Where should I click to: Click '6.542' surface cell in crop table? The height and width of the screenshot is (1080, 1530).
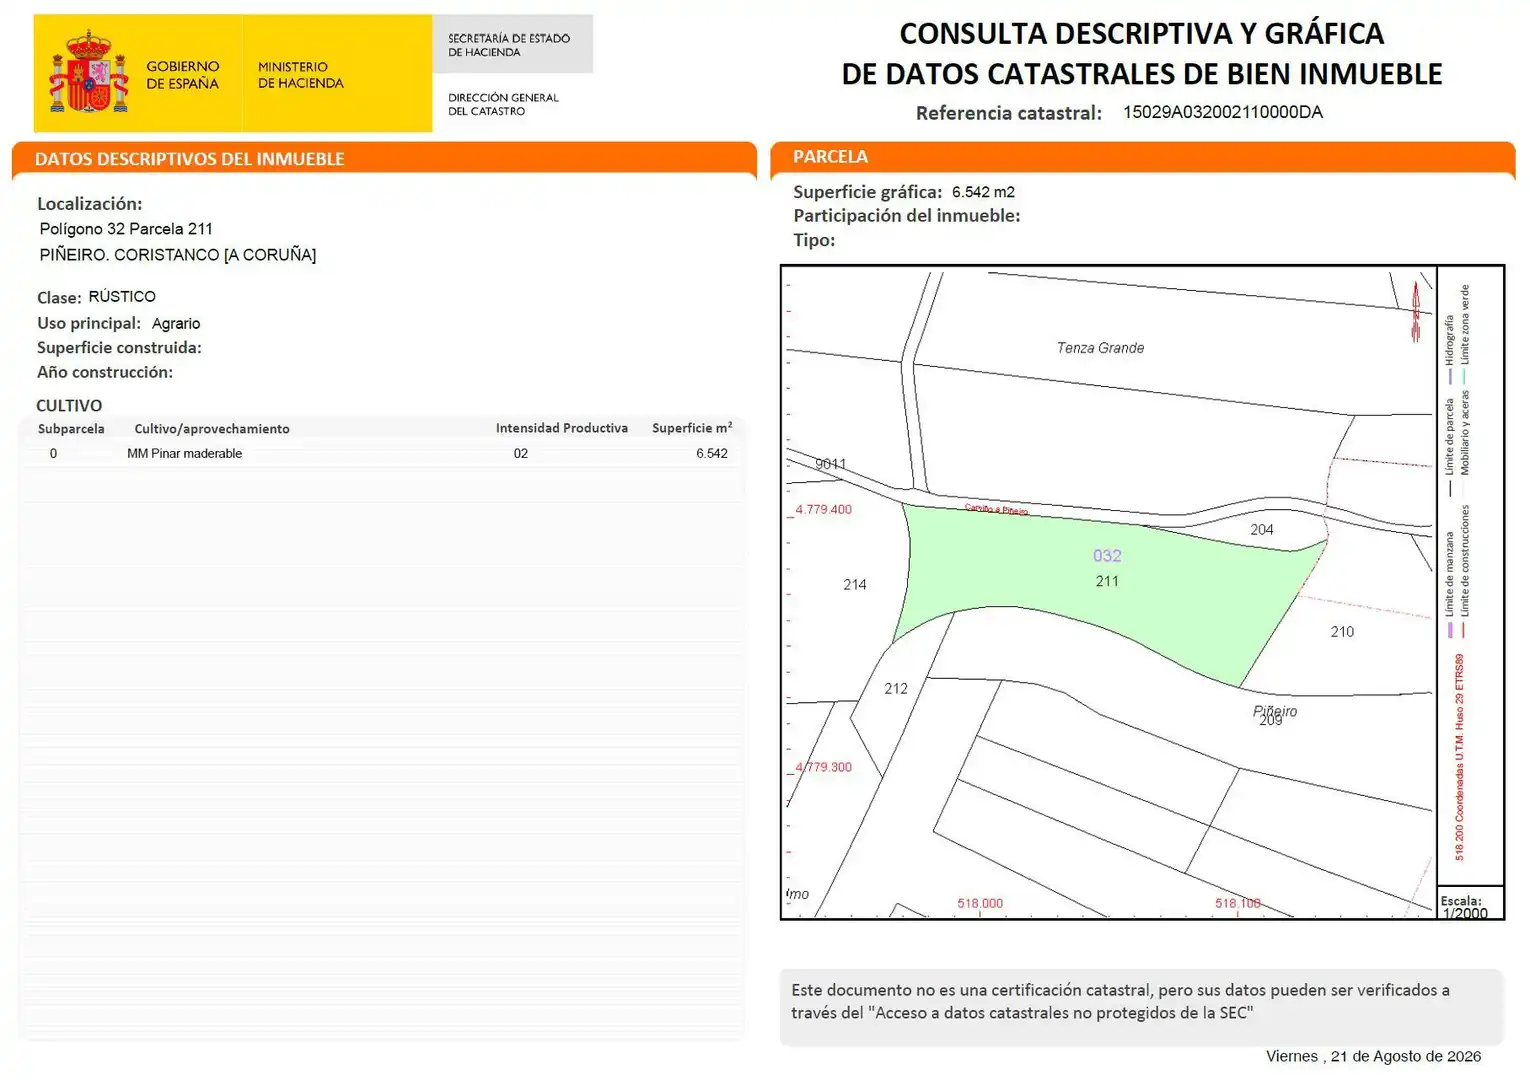[712, 454]
